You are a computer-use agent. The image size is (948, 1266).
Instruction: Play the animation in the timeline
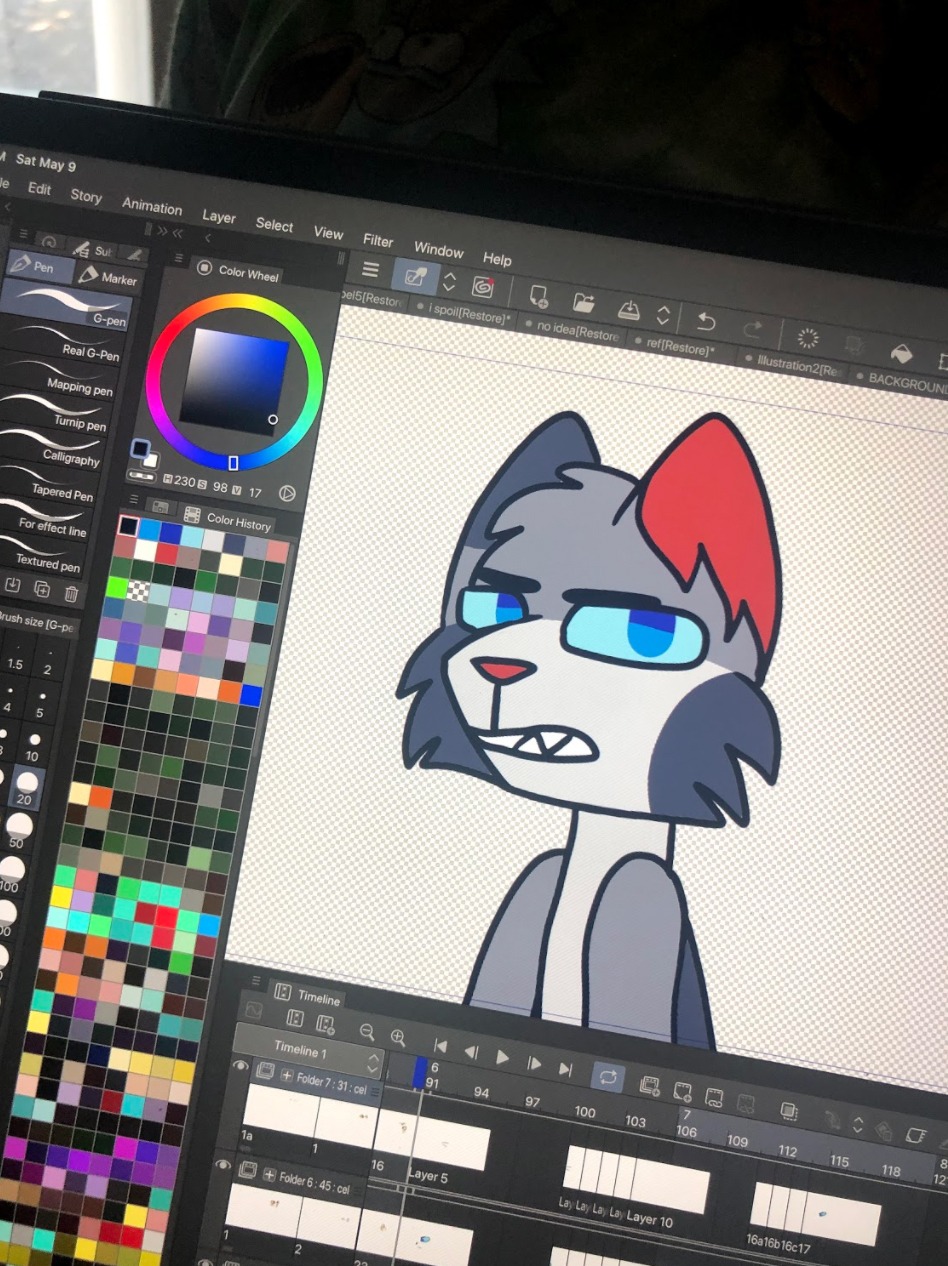pyautogui.click(x=502, y=1057)
